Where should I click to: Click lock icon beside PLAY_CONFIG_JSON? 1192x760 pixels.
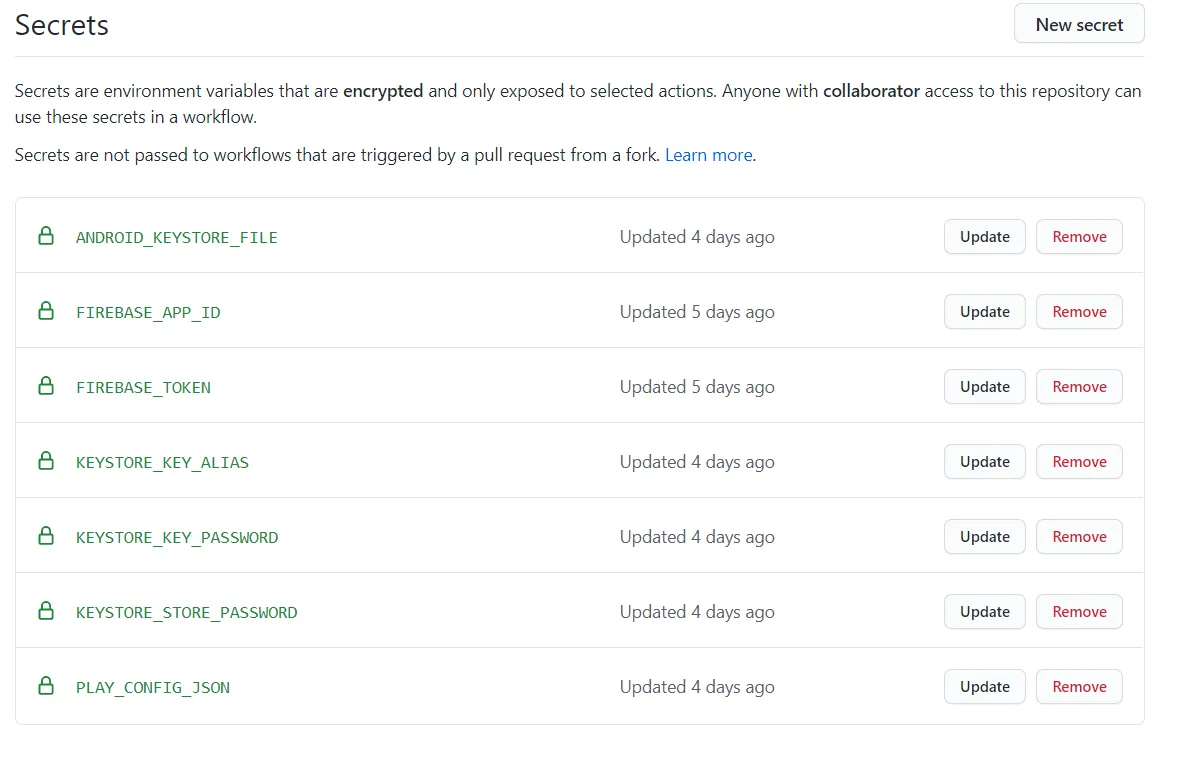pos(45,686)
